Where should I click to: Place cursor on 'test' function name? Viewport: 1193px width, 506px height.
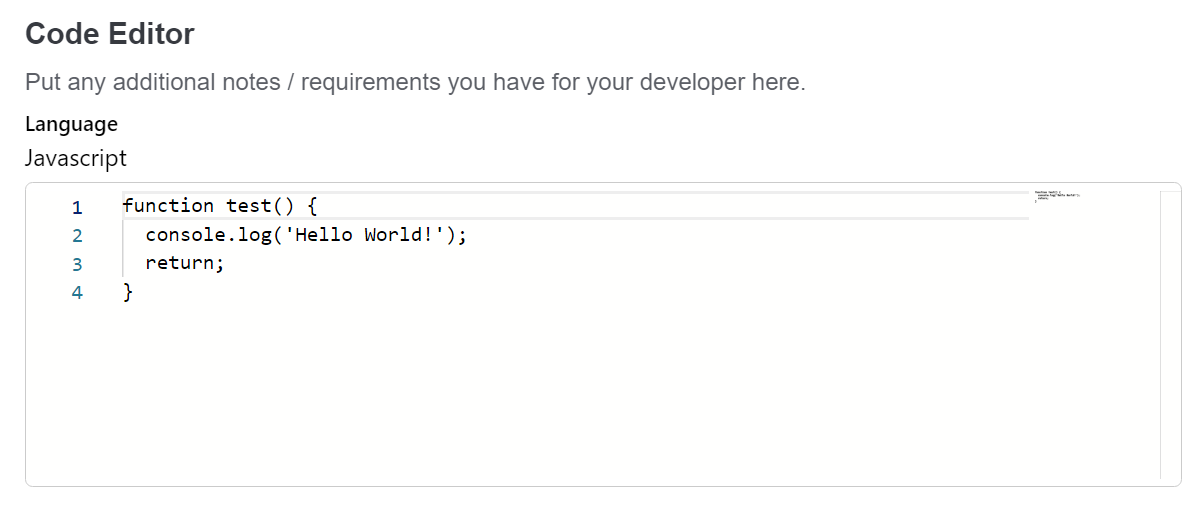click(250, 206)
